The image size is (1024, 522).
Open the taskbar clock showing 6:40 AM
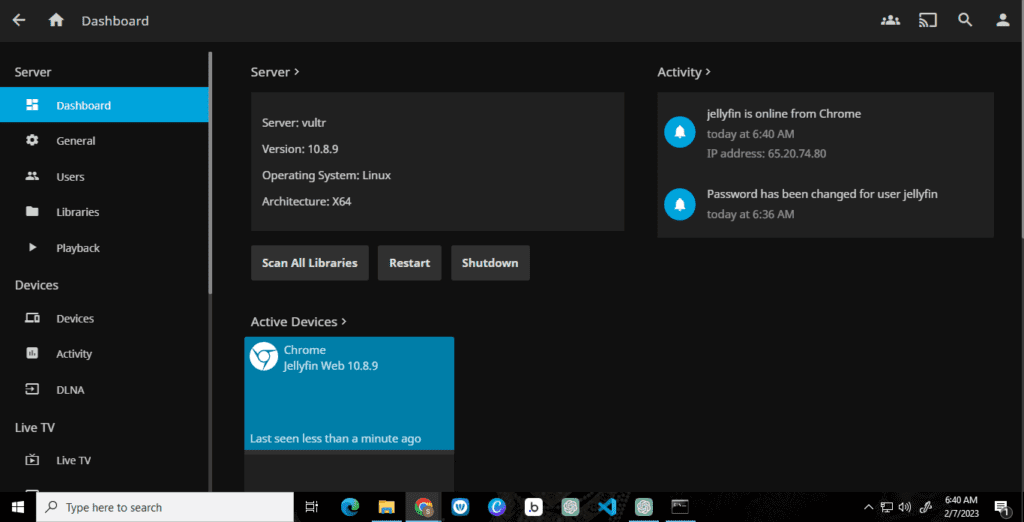(961, 507)
